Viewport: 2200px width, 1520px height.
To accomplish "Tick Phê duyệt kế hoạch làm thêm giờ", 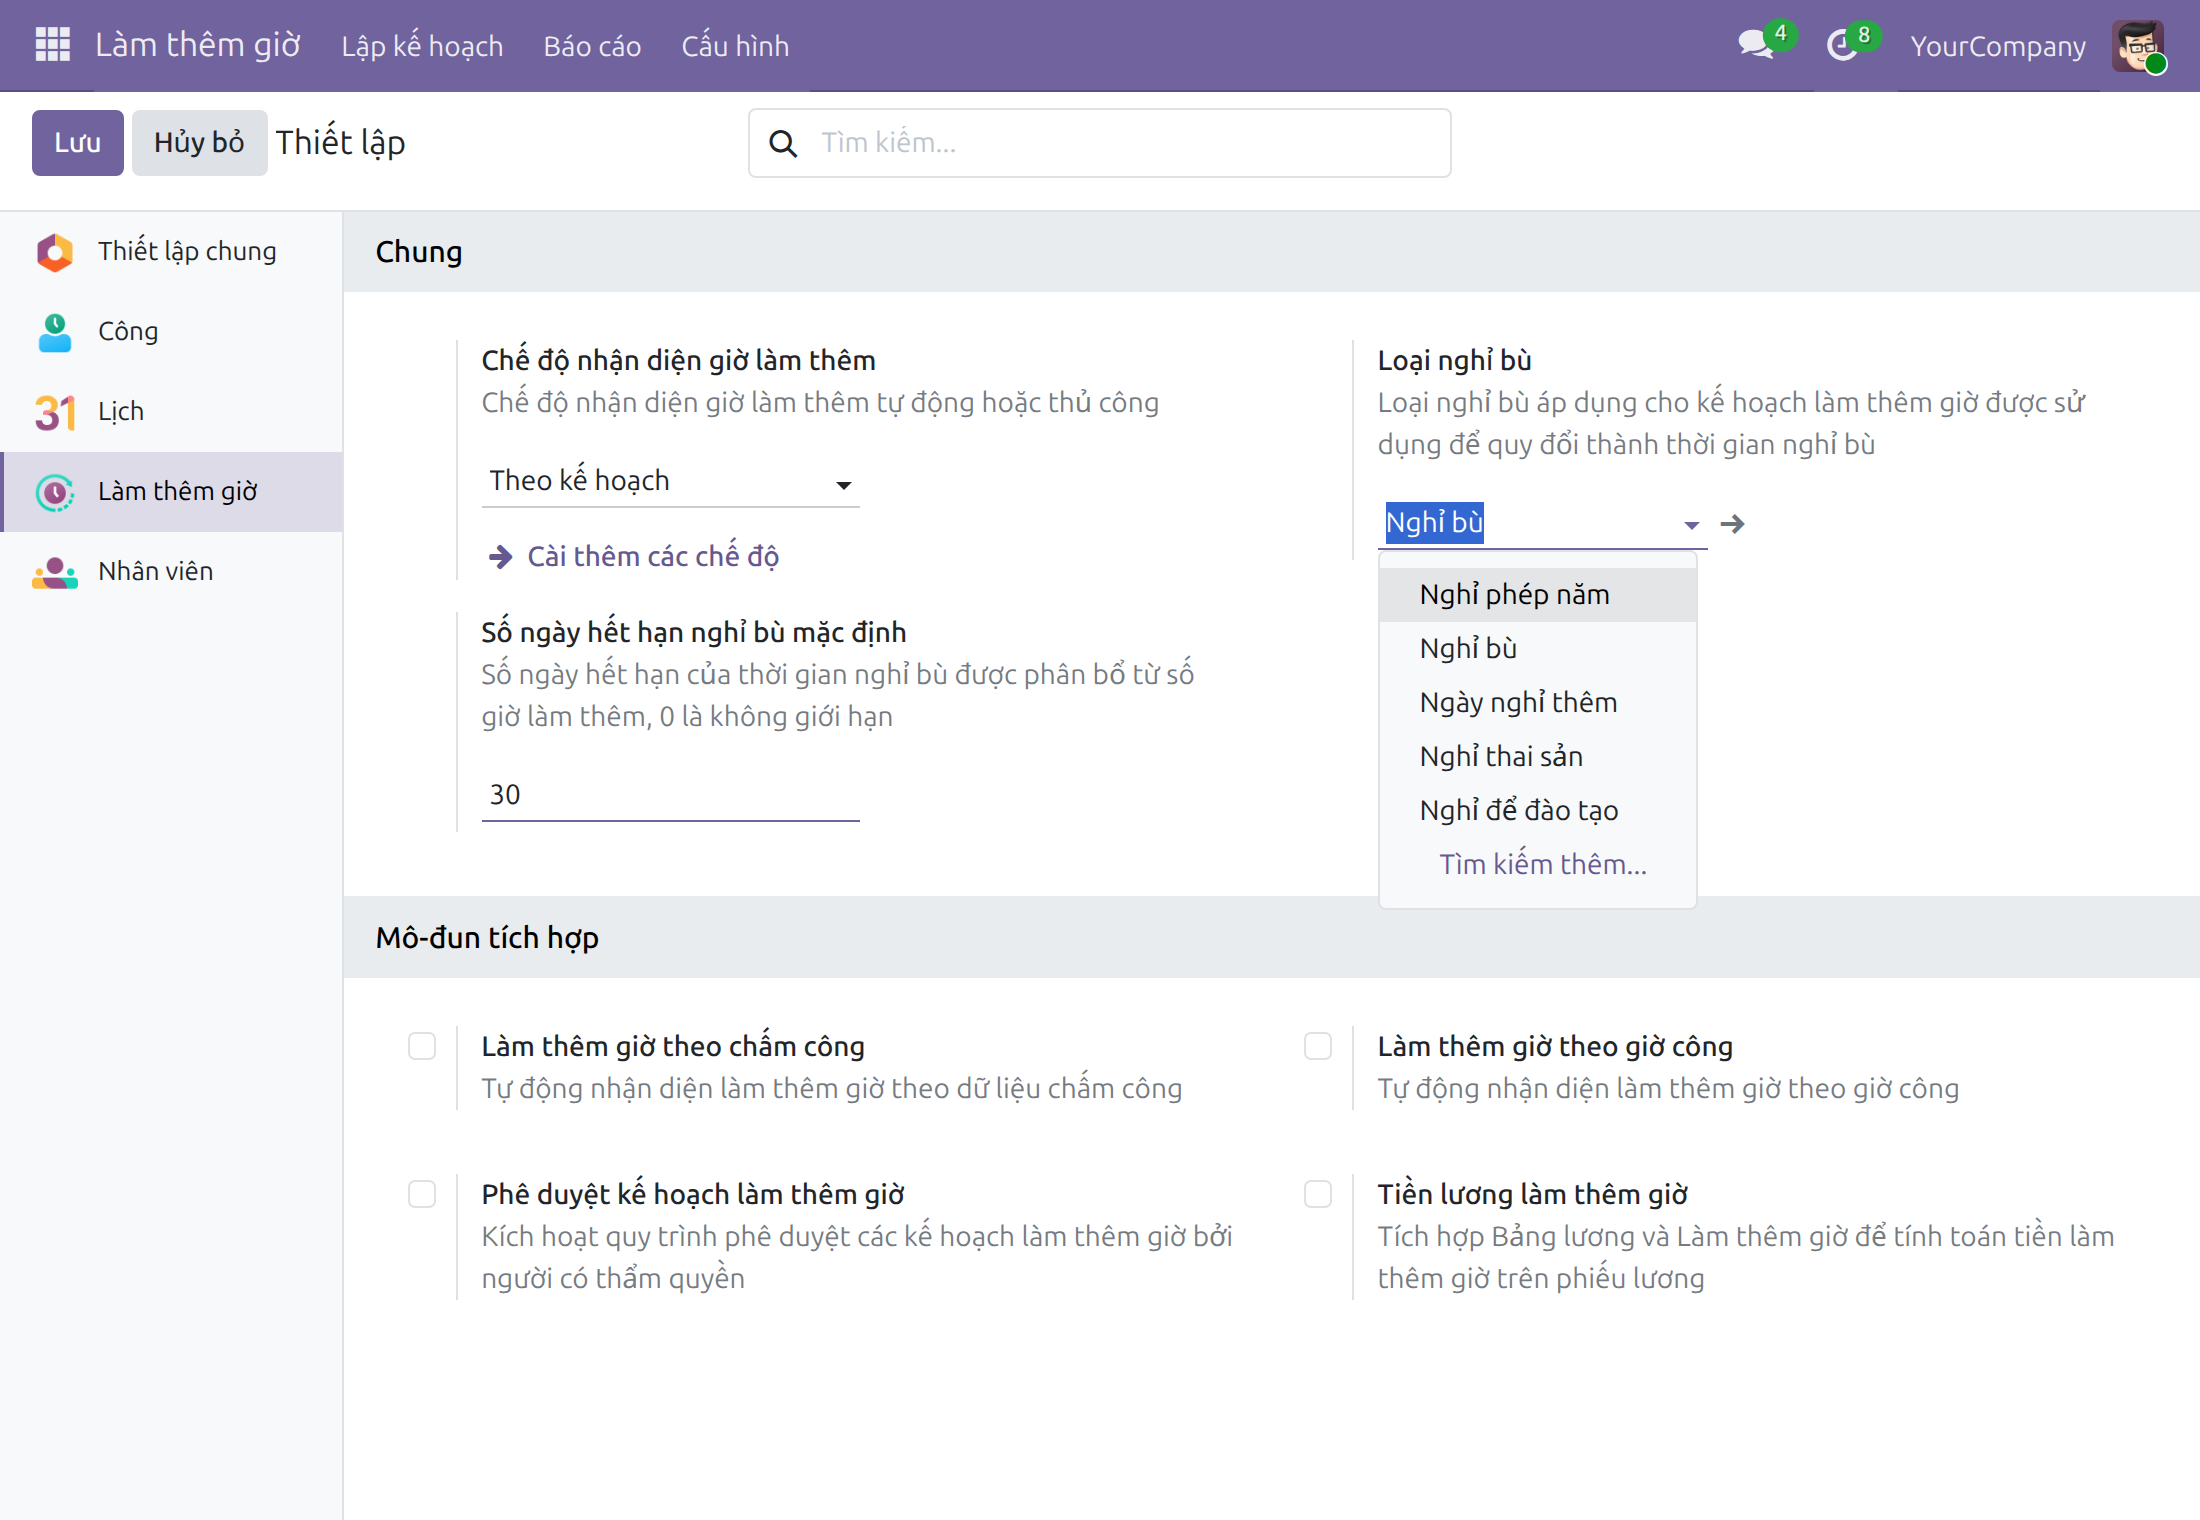I will coord(422,1194).
